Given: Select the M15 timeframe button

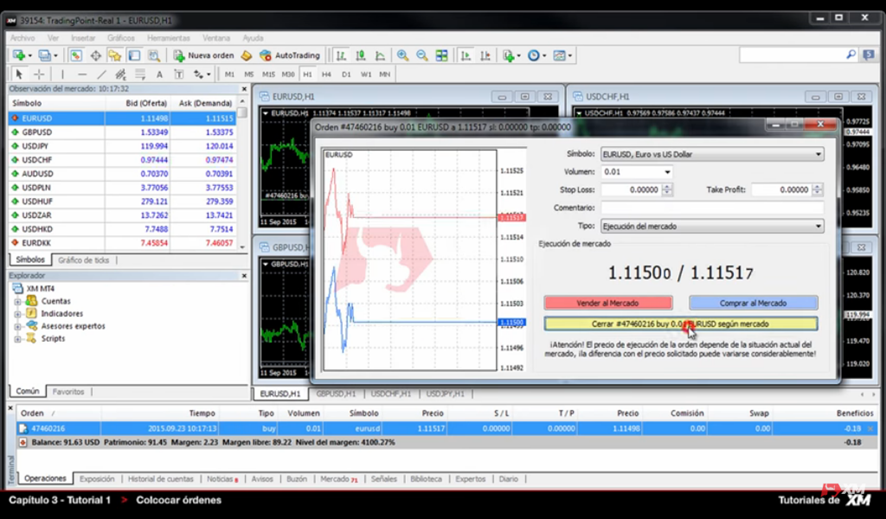Looking at the screenshot, I should point(268,74).
